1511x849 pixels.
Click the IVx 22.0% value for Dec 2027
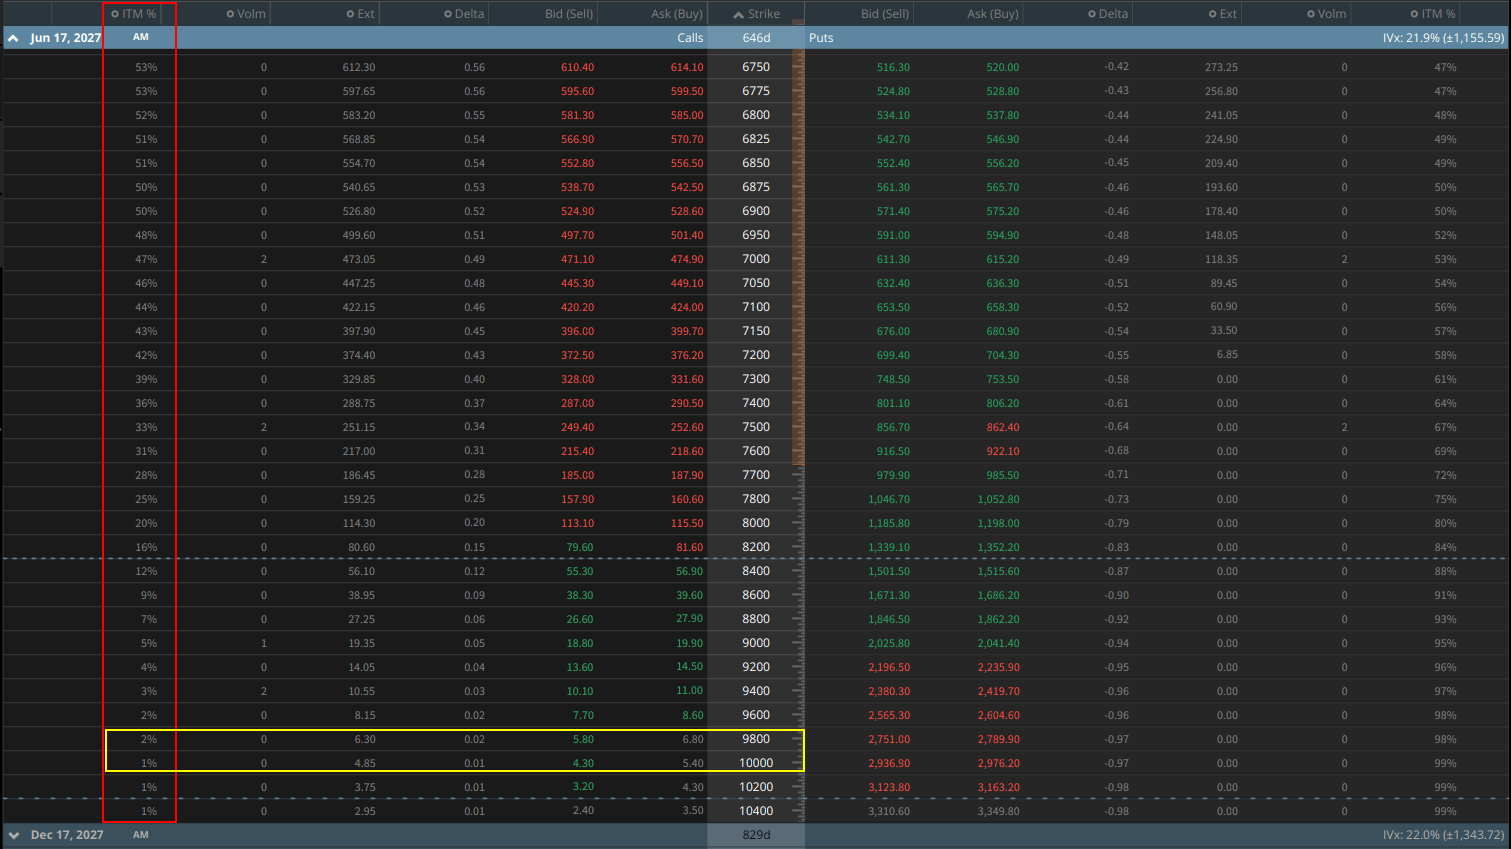pos(1443,835)
